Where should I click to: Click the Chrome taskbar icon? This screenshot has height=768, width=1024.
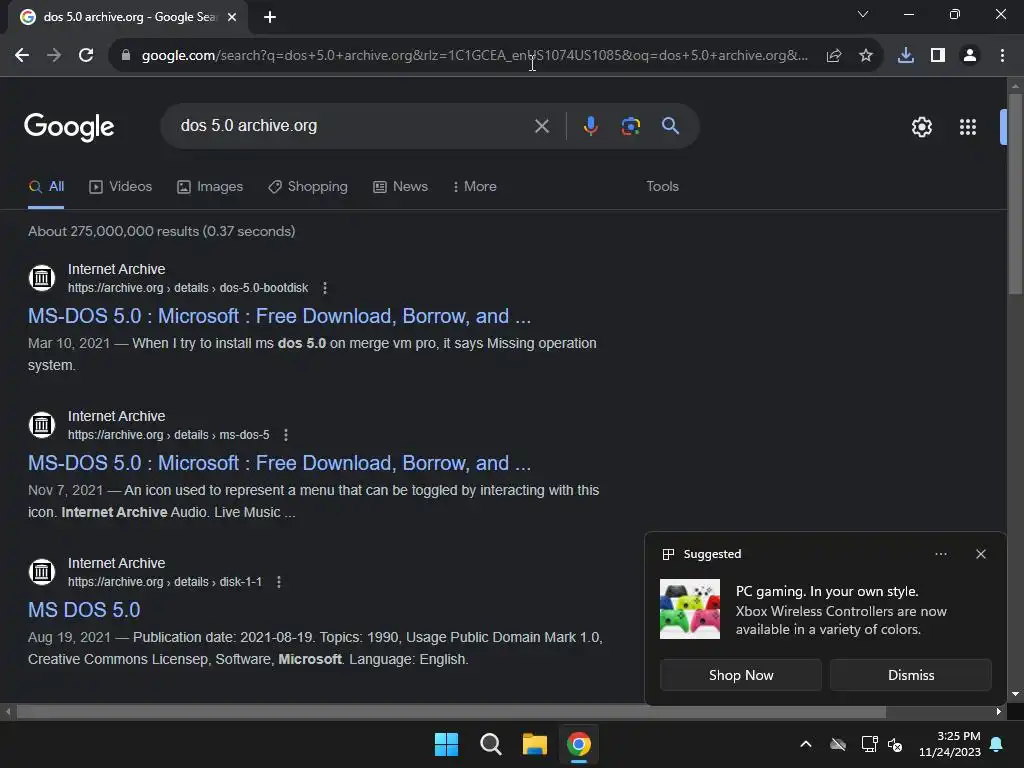coord(579,744)
